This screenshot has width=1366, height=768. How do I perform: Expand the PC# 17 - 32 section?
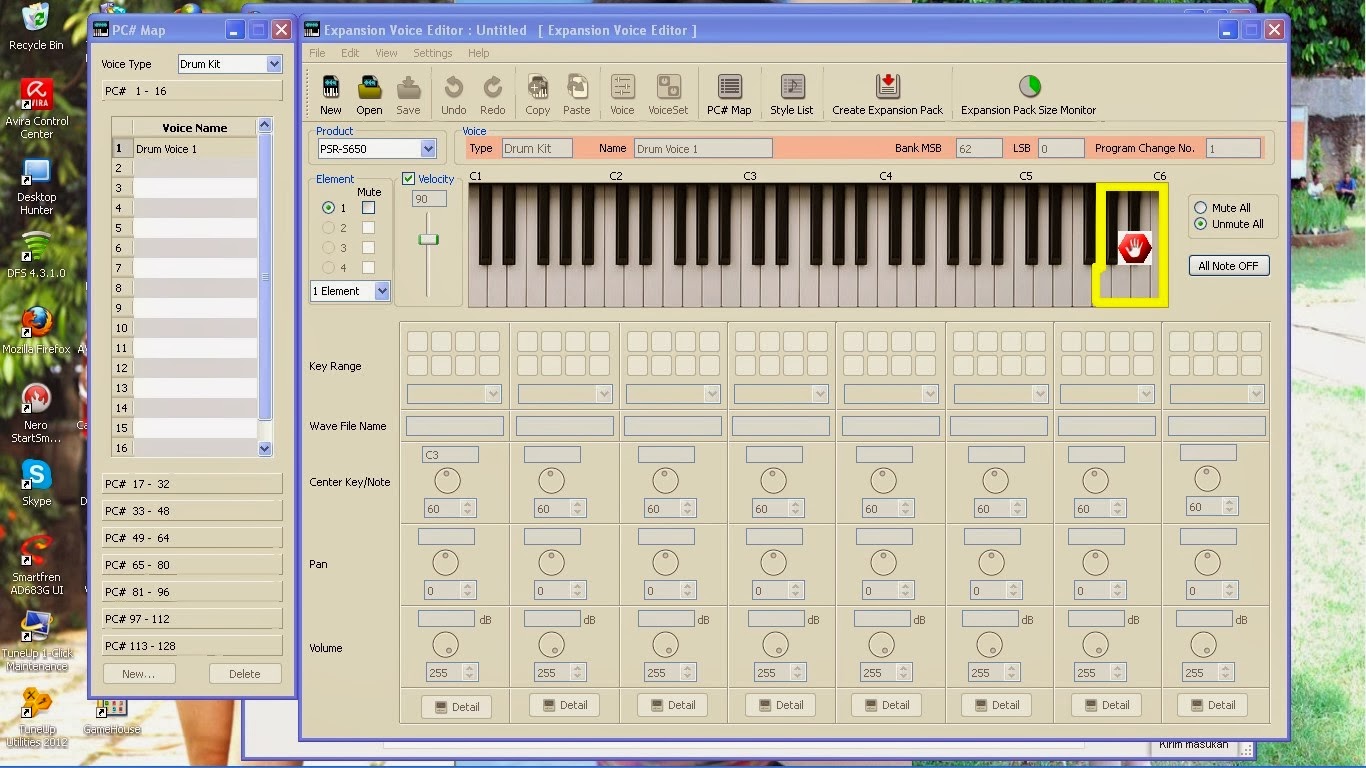point(192,484)
